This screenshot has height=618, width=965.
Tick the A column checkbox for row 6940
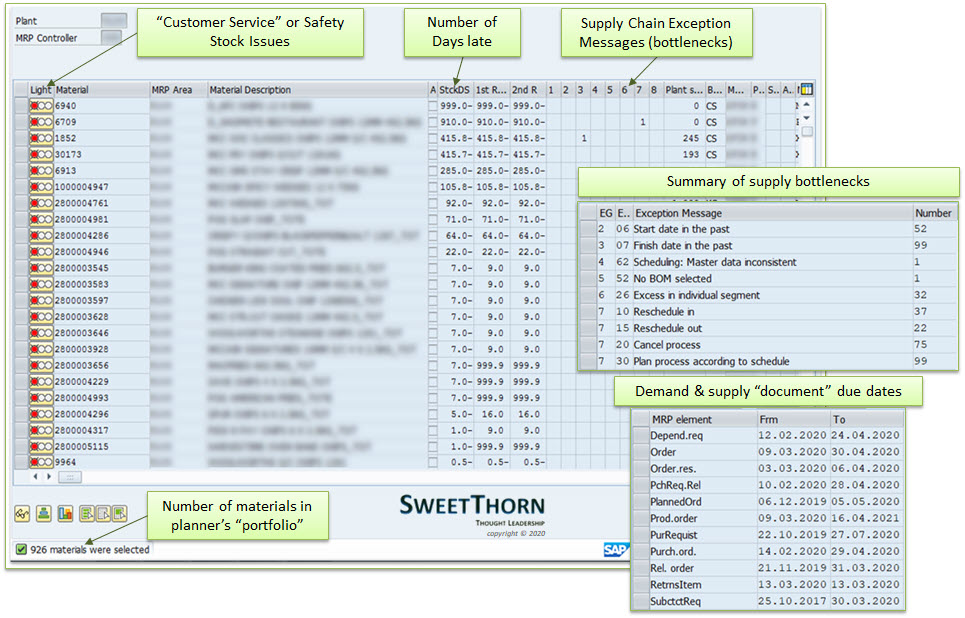click(433, 105)
